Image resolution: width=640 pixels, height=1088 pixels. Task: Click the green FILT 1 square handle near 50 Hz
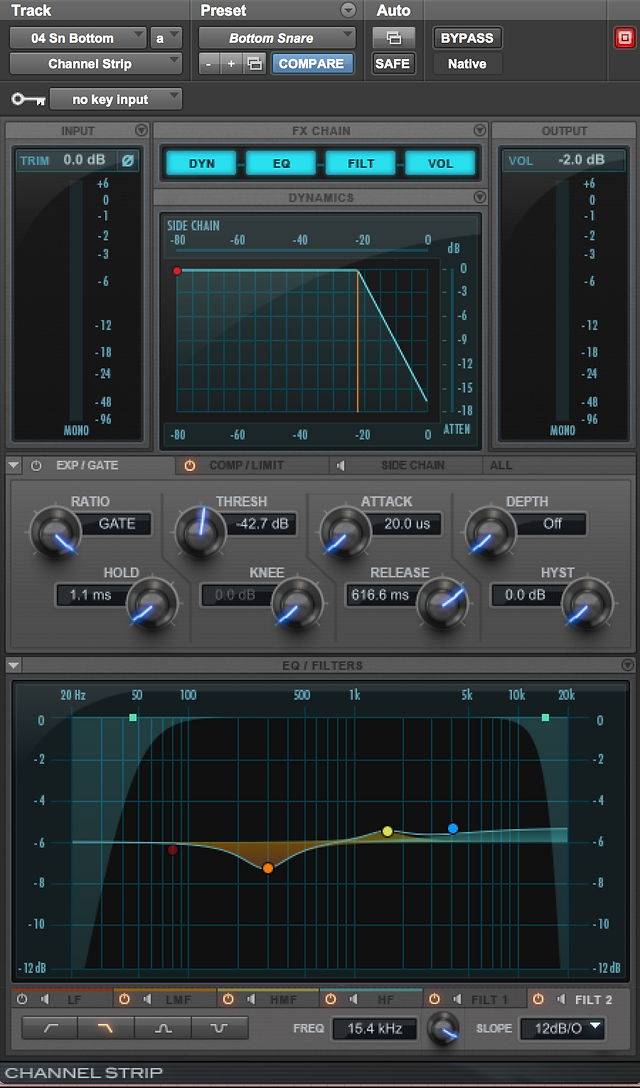coord(133,717)
